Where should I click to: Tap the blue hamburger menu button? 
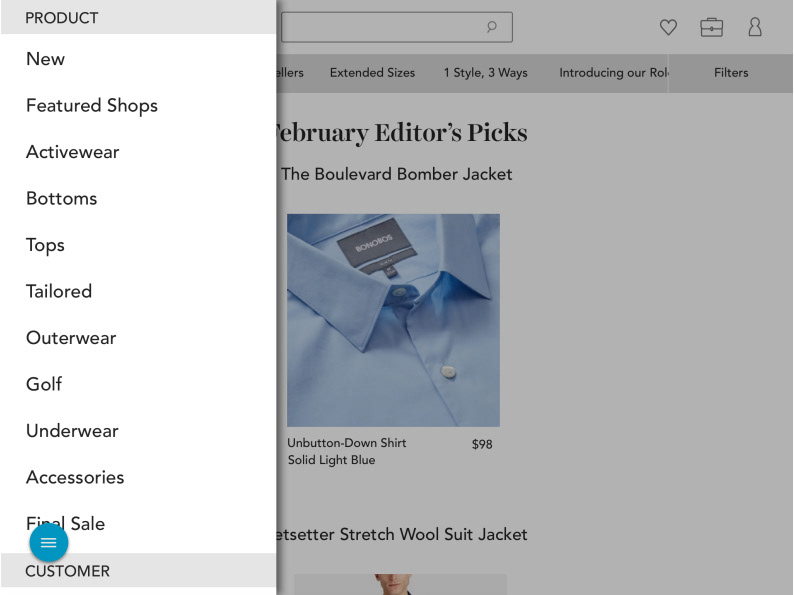[49, 542]
